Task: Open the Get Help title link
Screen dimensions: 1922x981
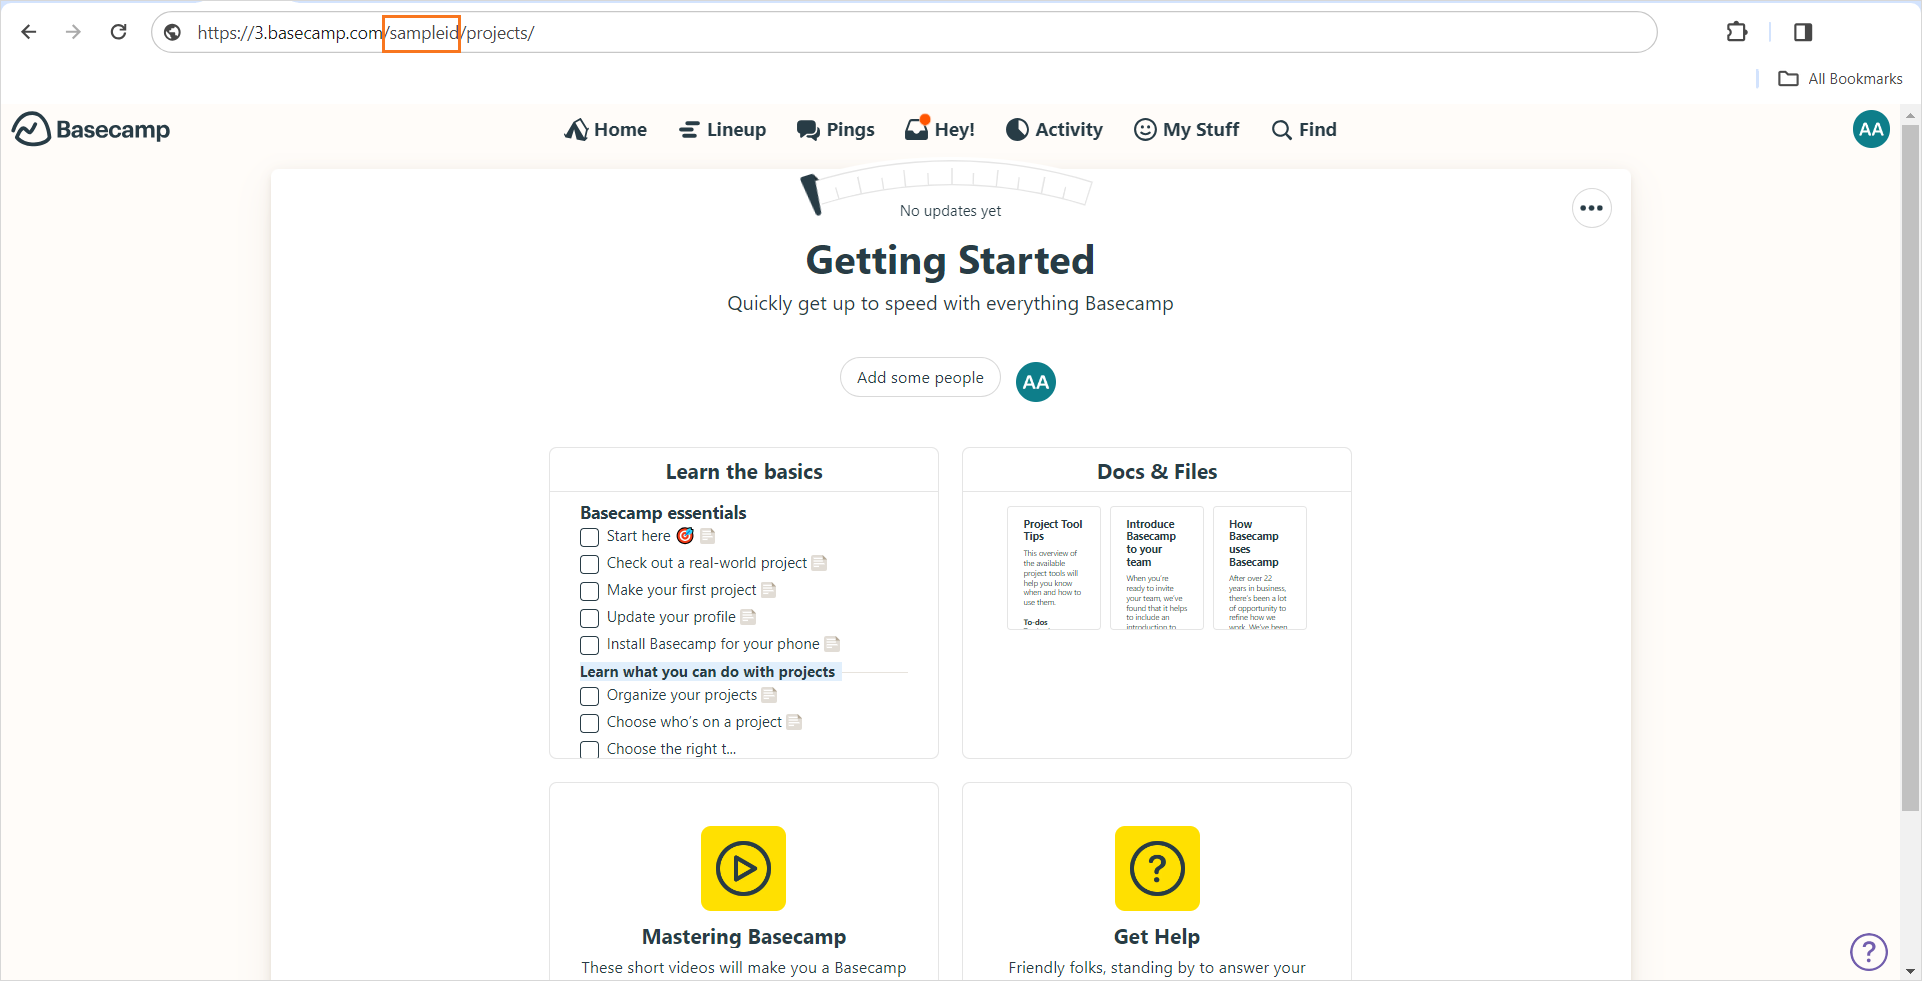Action: (x=1157, y=937)
